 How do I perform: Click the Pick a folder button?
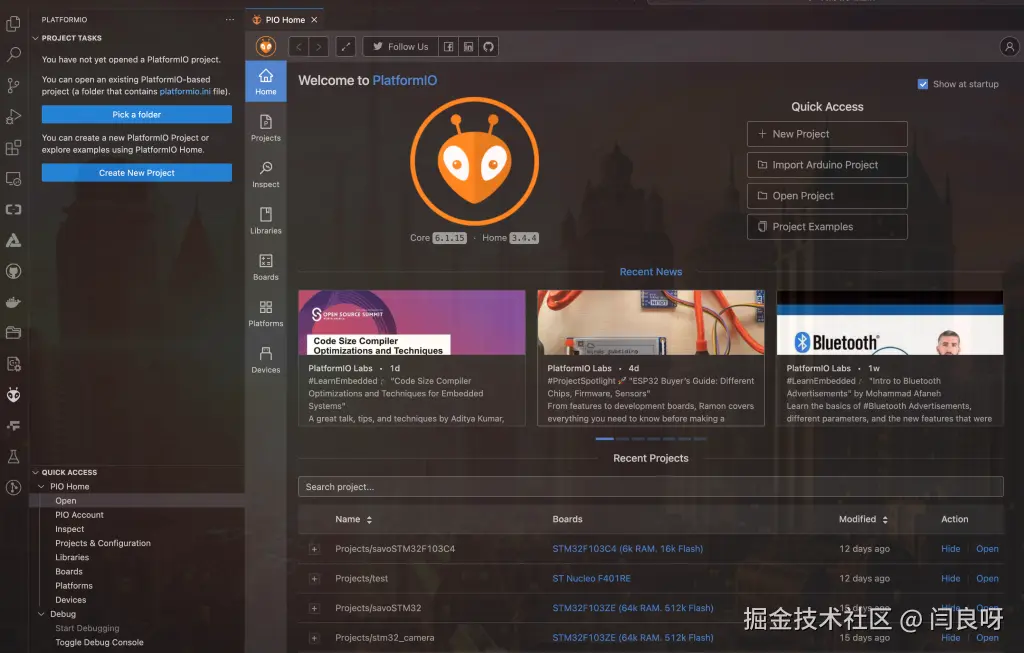pyautogui.click(x=136, y=114)
